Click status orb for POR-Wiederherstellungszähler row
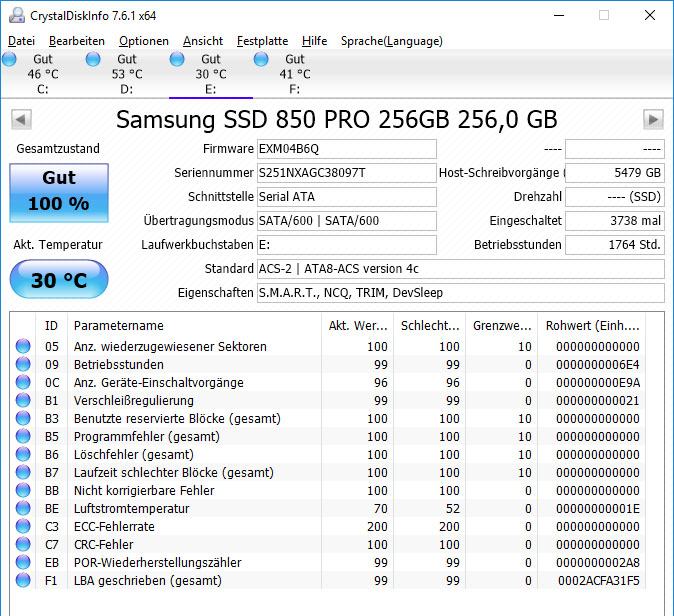Screen dimensions: 674x616 (x=23, y=562)
